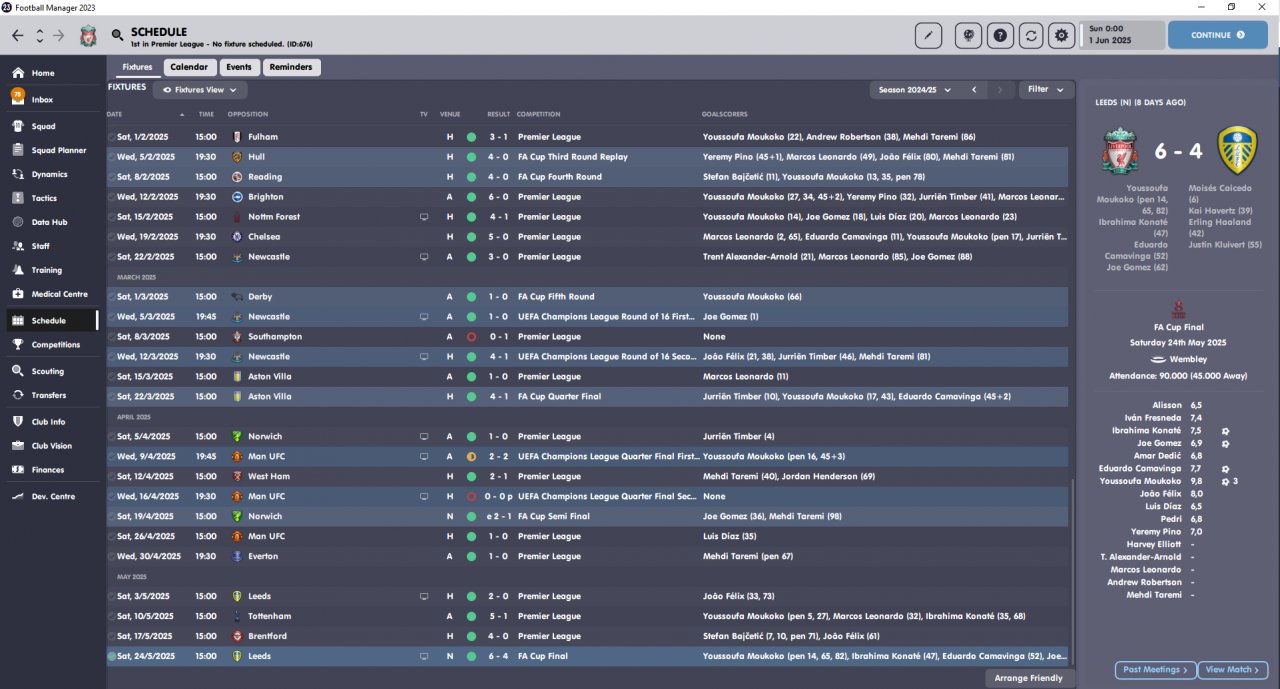This screenshot has width=1280, height=689.
Task: Select the West Ham fixture row radio
Action: click(112, 477)
